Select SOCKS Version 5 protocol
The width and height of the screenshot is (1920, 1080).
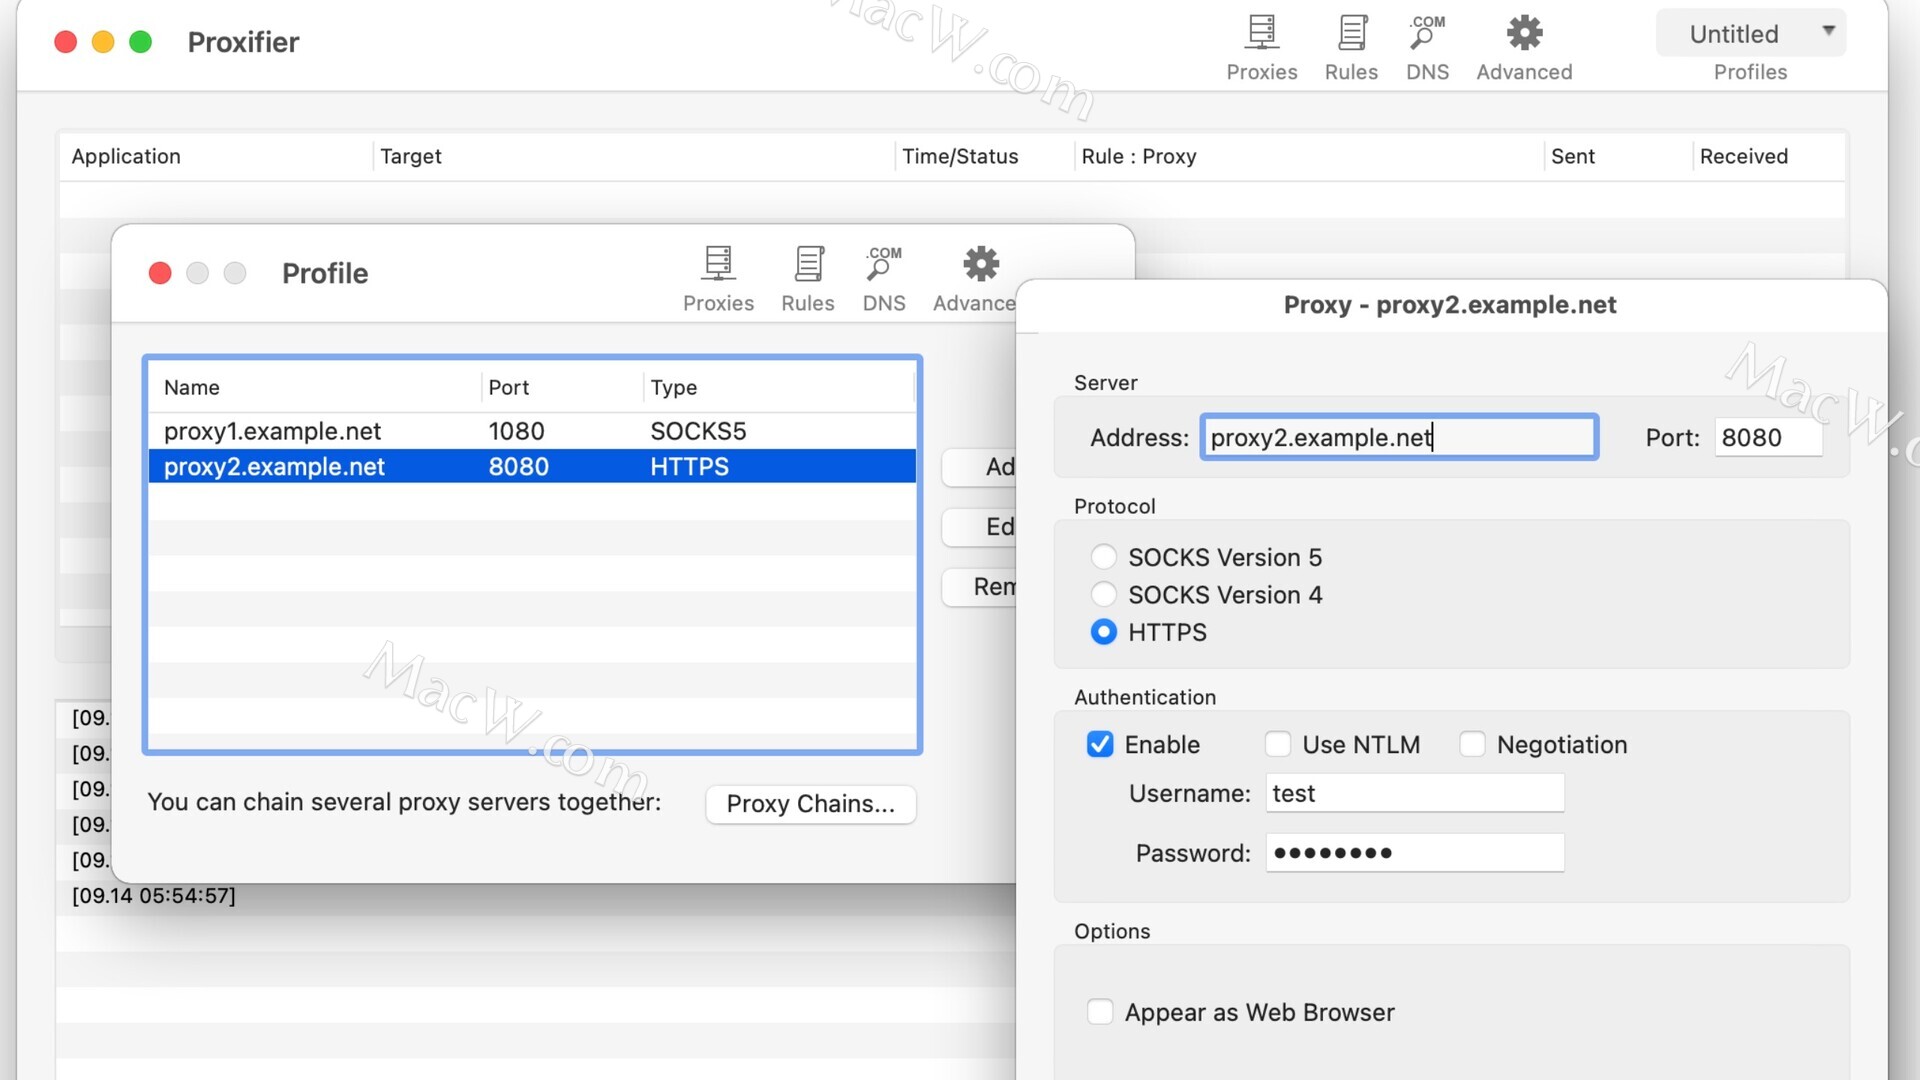[x=1103, y=557]
